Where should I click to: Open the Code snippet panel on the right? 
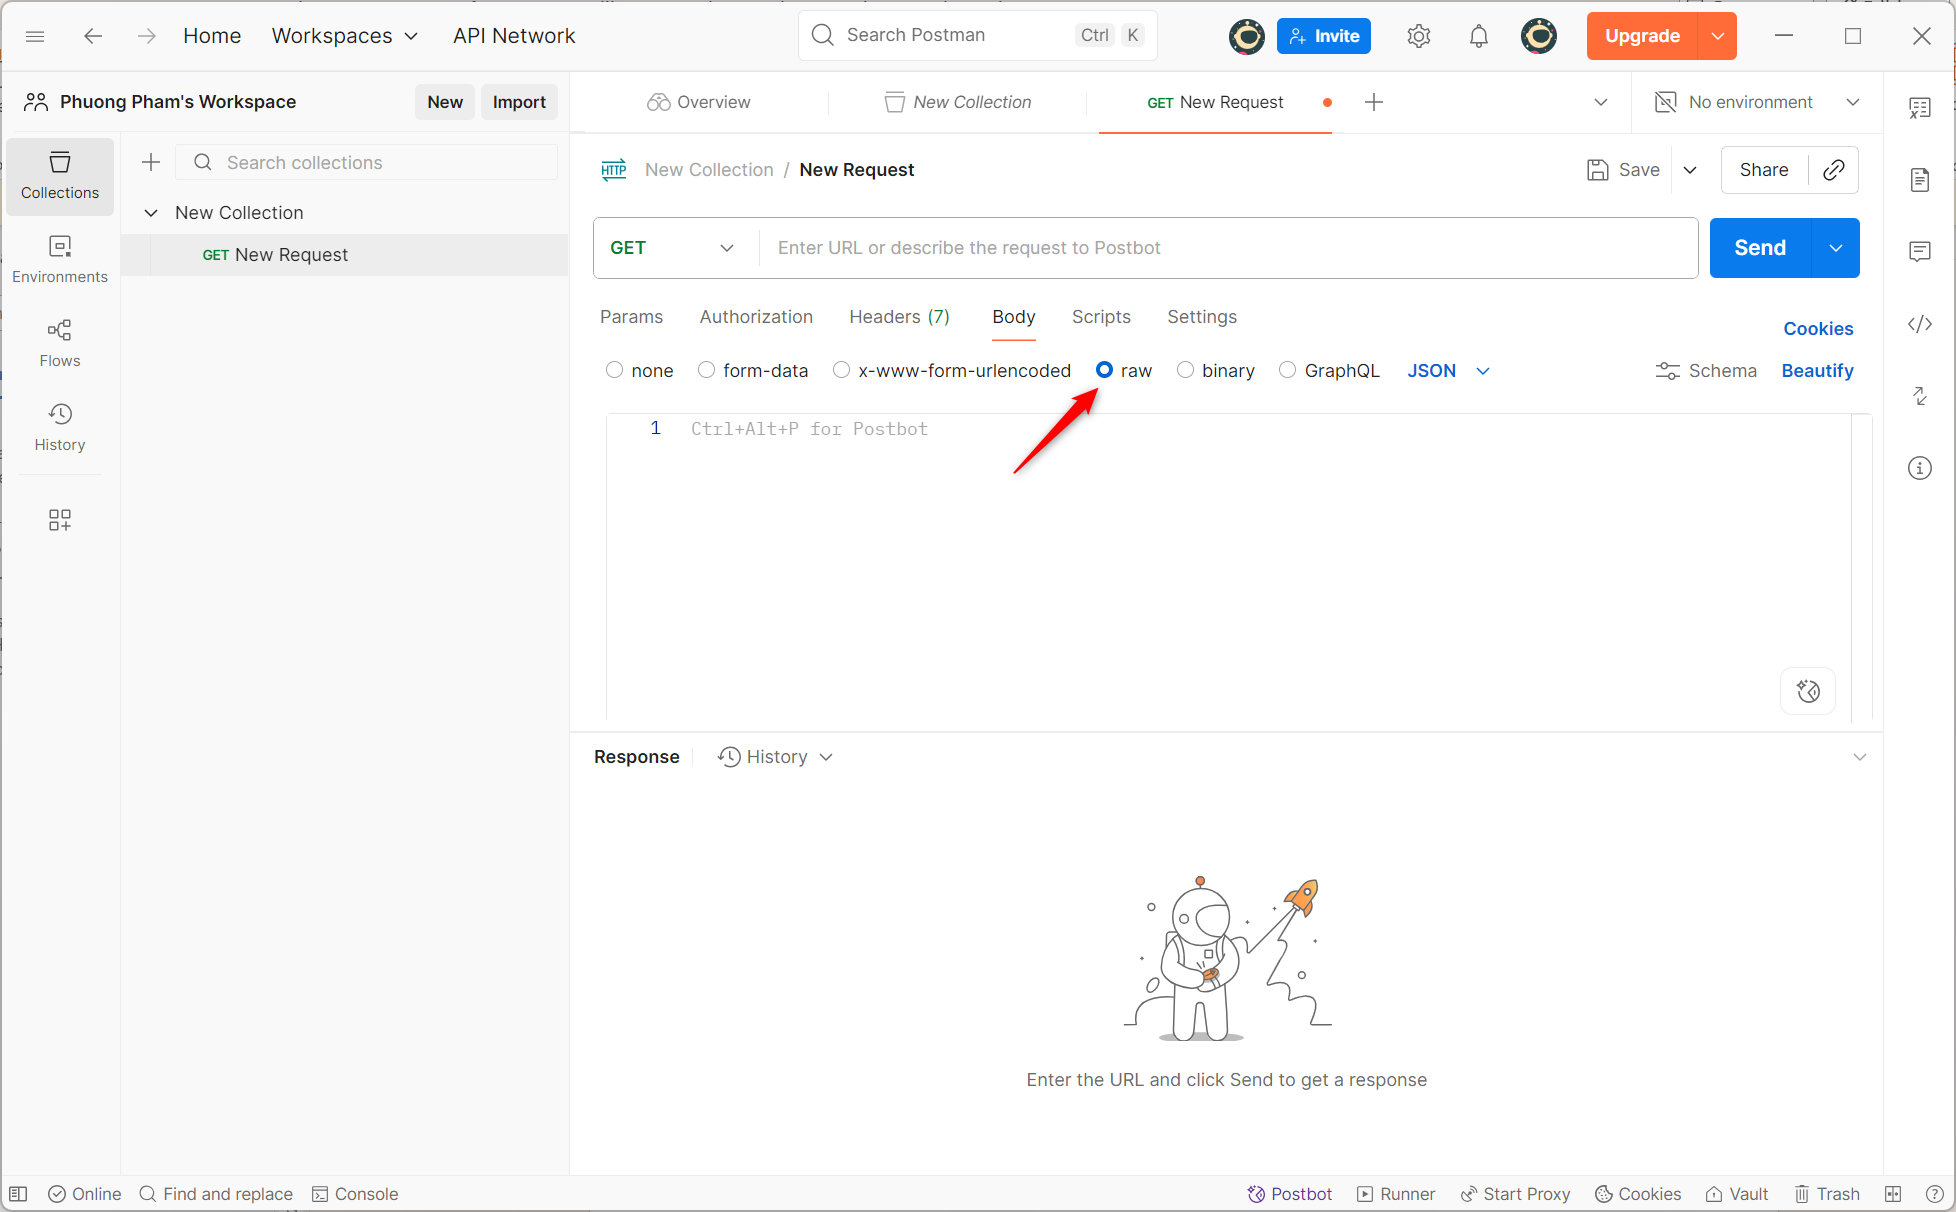tap(1920, 324)
